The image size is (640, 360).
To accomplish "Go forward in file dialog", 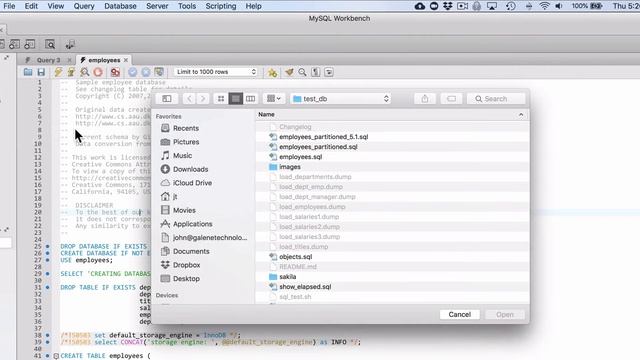I will pyautogui.click(x=202, y=99).
